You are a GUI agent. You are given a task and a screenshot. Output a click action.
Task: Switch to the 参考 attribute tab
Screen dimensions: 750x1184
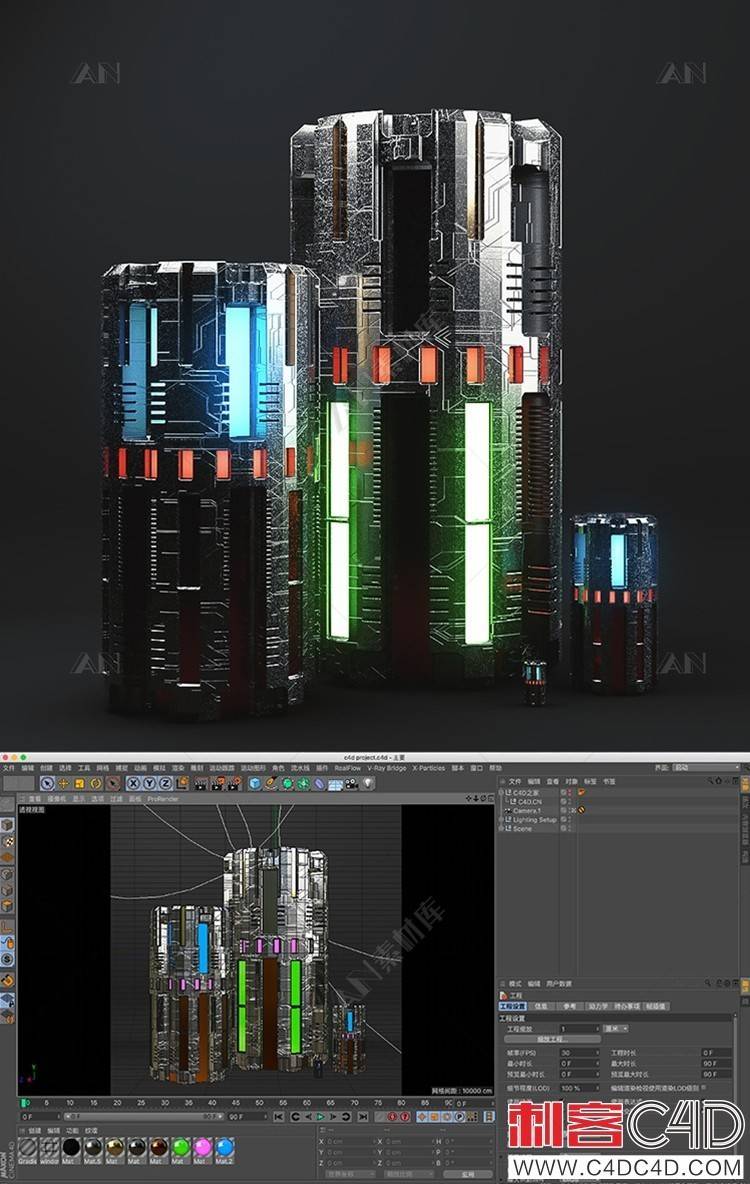coord(569,1006)
